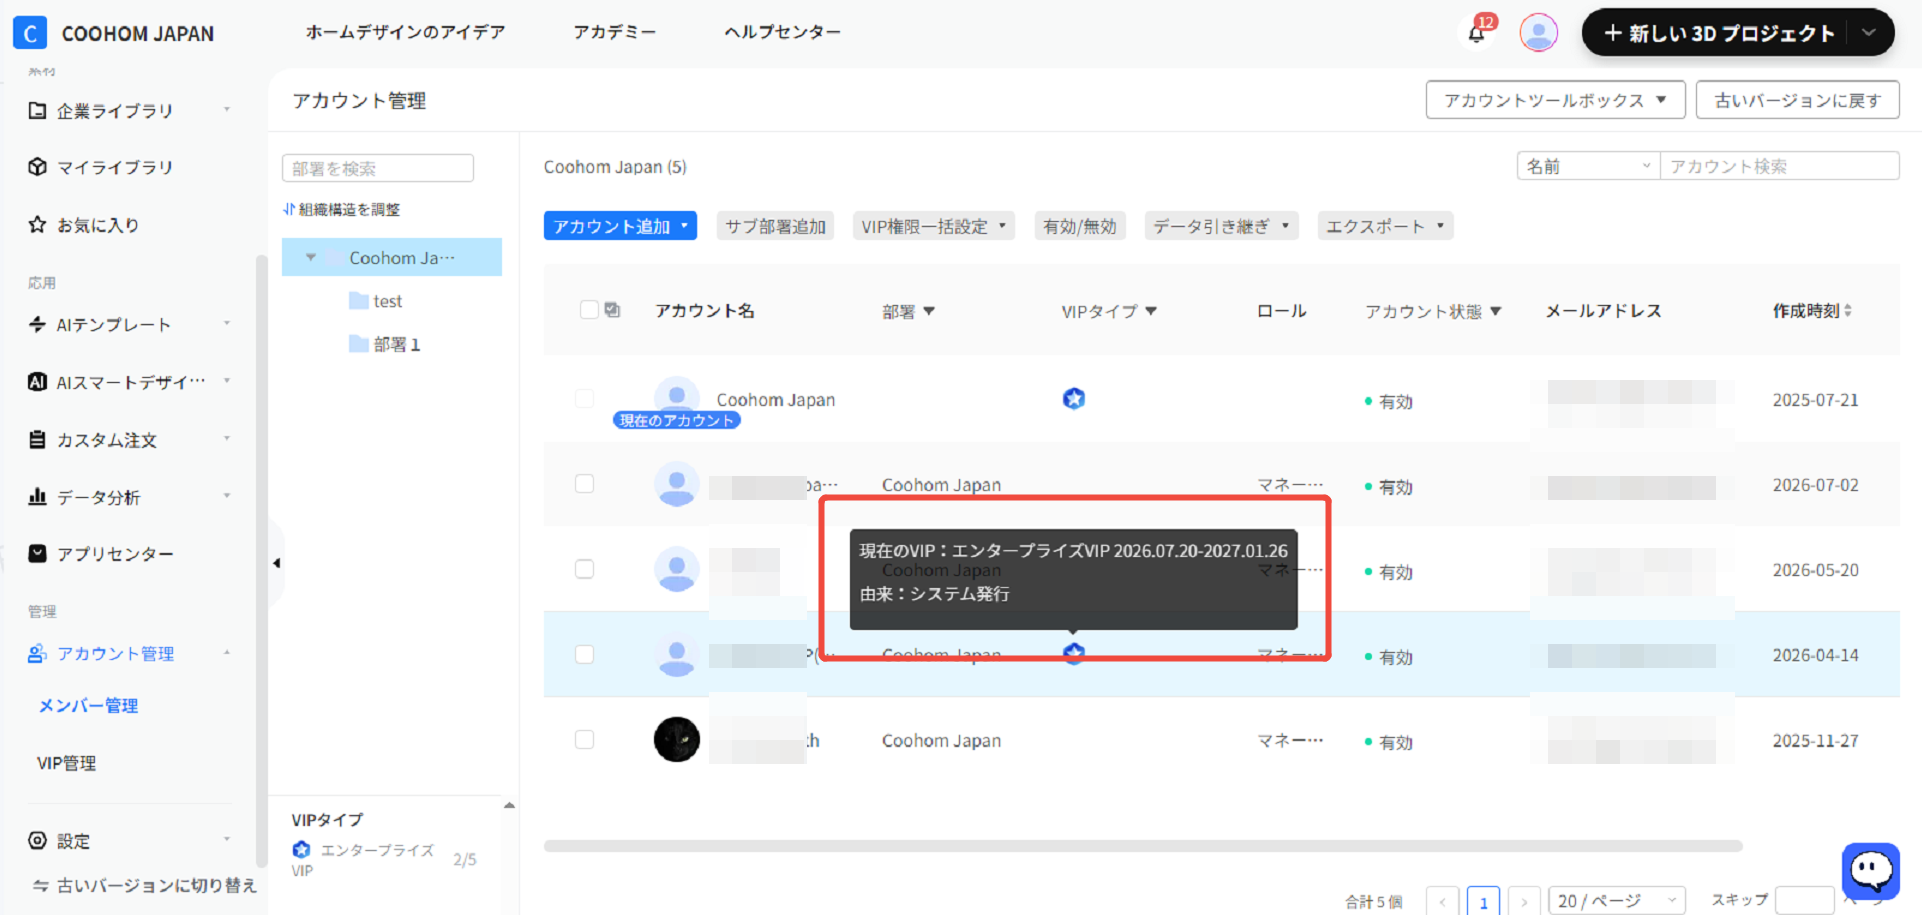Check the box for the 2026-05-20 account row
The image size is (1922, 915).
click(585, 569)
